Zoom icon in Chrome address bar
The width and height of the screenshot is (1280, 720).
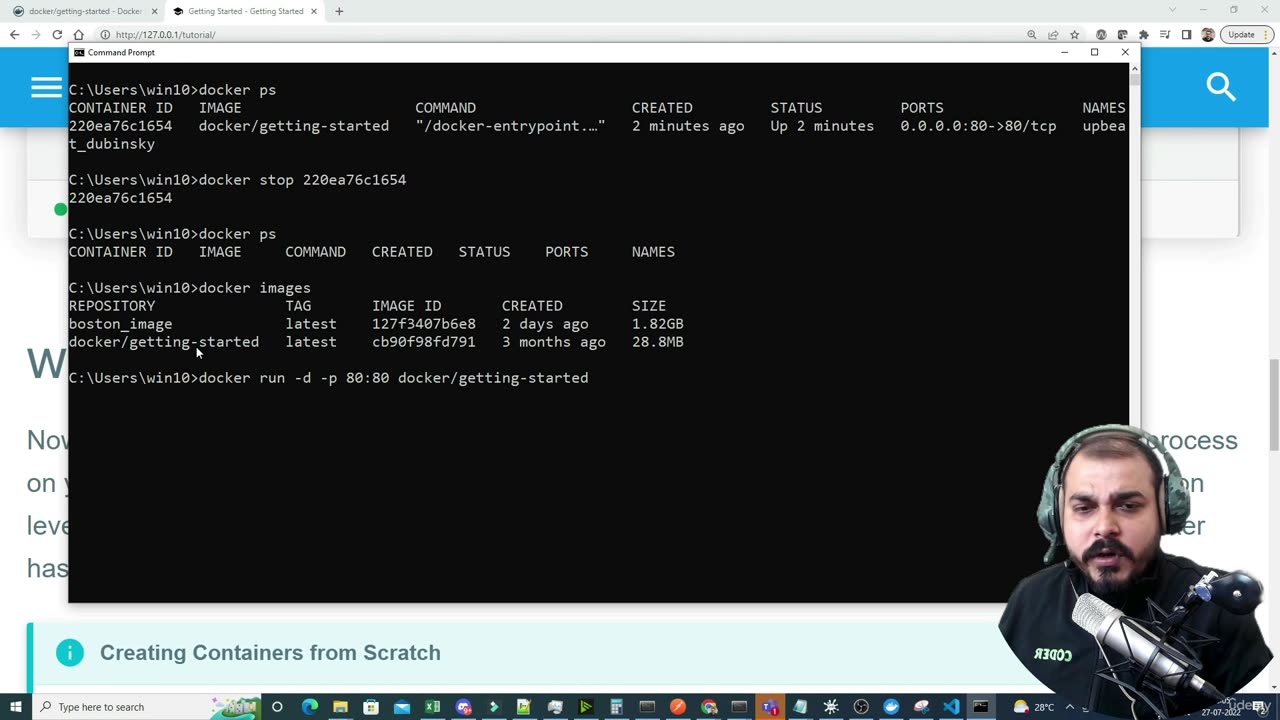point(1031,34)
